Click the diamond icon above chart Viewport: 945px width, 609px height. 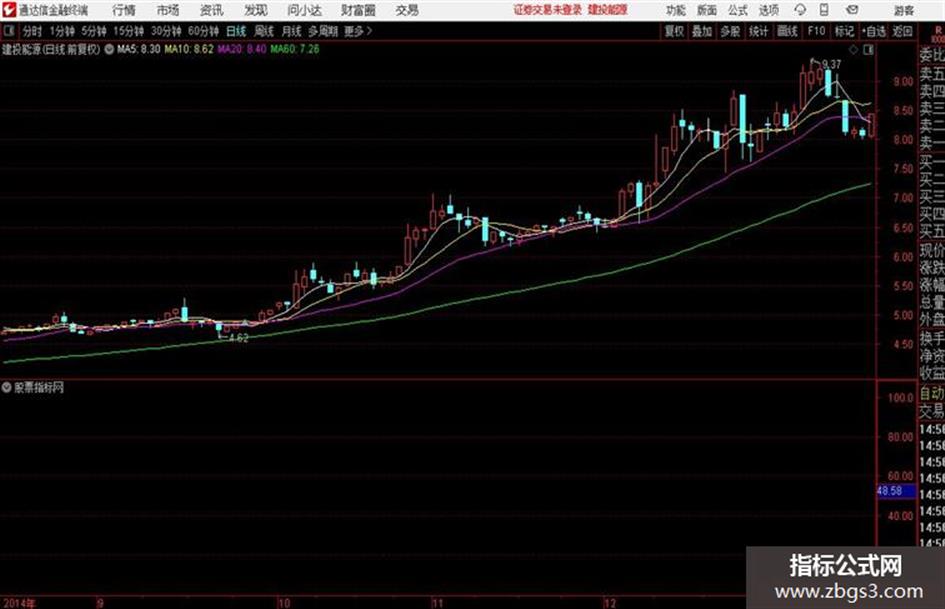click(854, 50)
